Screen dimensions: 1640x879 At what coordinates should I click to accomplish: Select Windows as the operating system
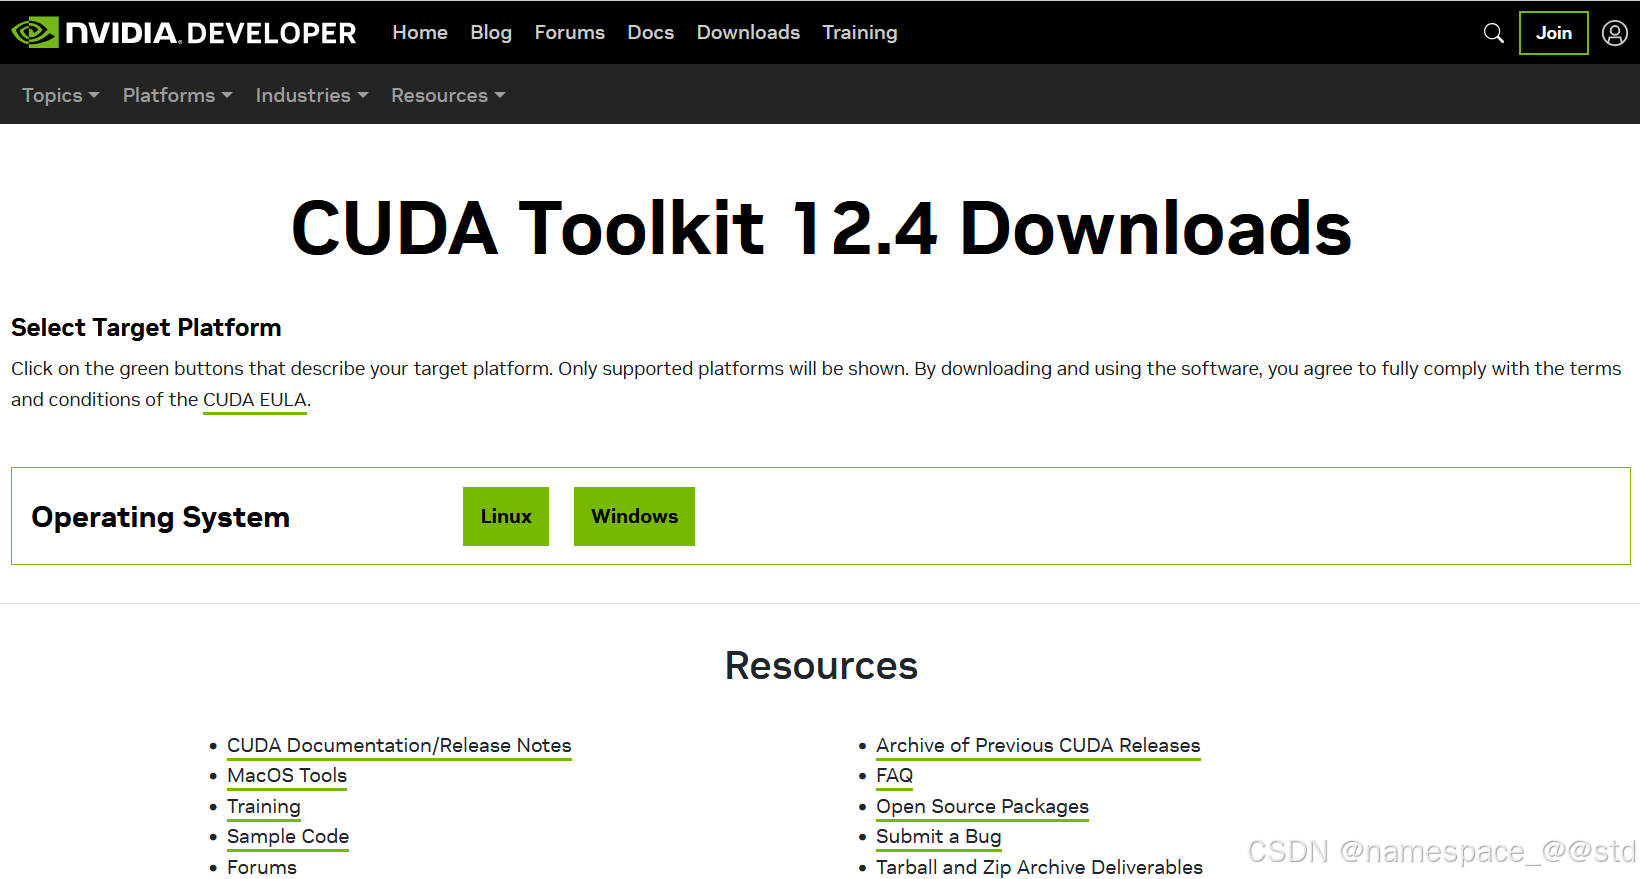634,516
